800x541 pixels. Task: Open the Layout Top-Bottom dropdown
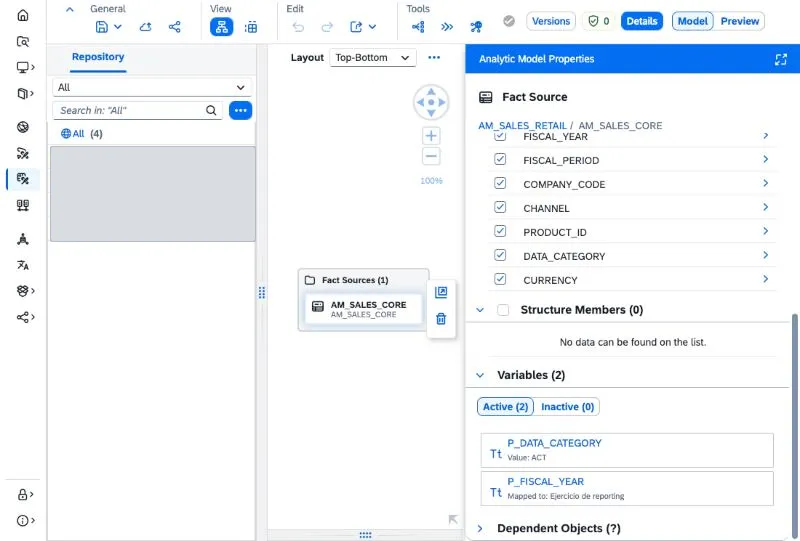(x=373, y=58)
